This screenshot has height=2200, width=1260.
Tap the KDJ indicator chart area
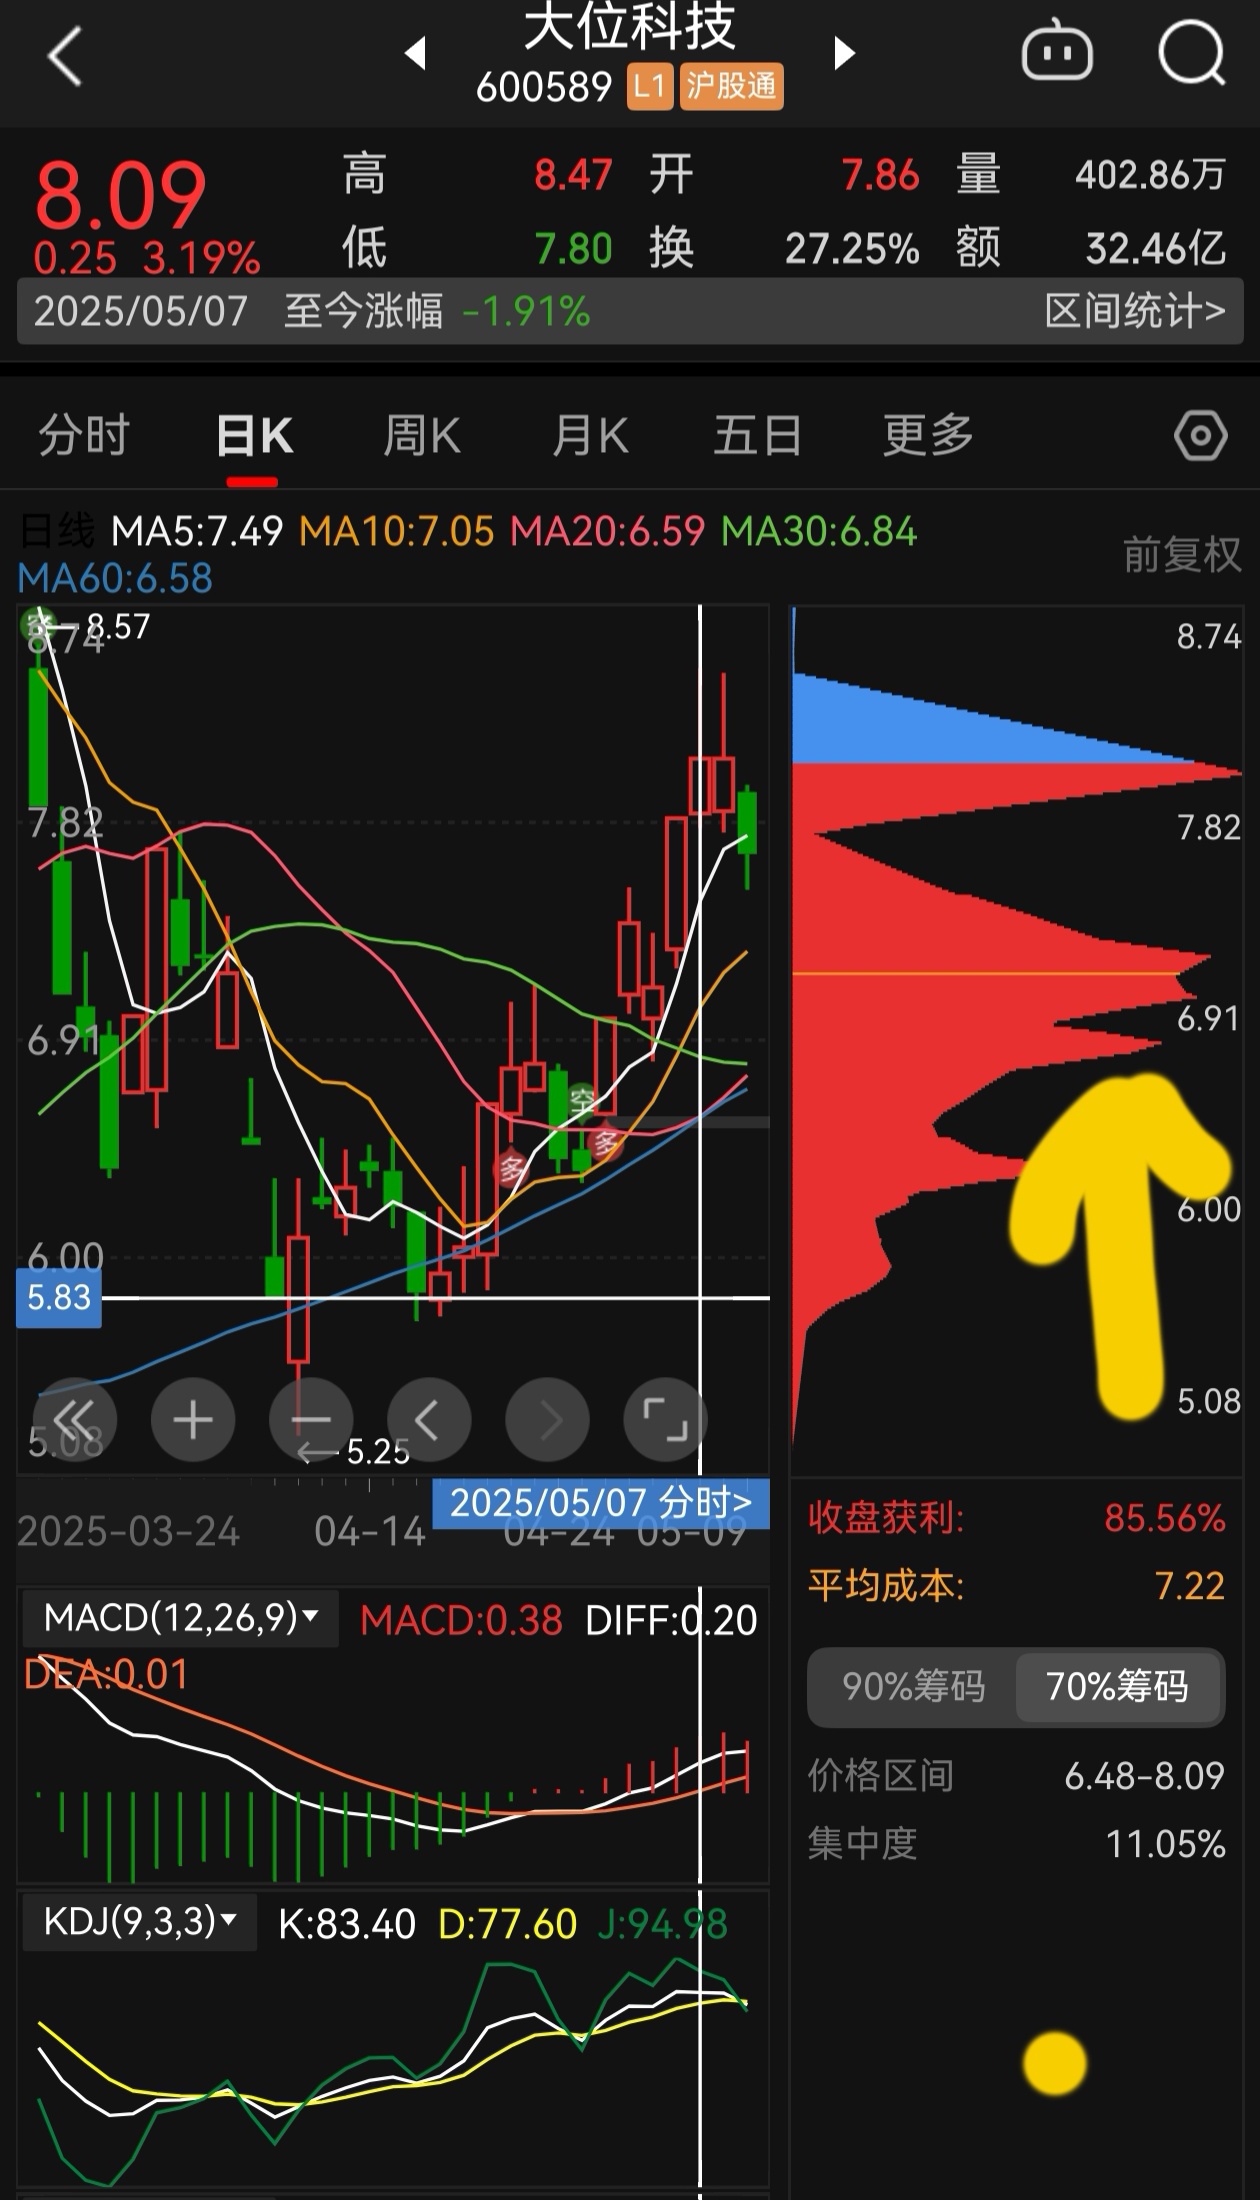click(x=392, y=2070)
